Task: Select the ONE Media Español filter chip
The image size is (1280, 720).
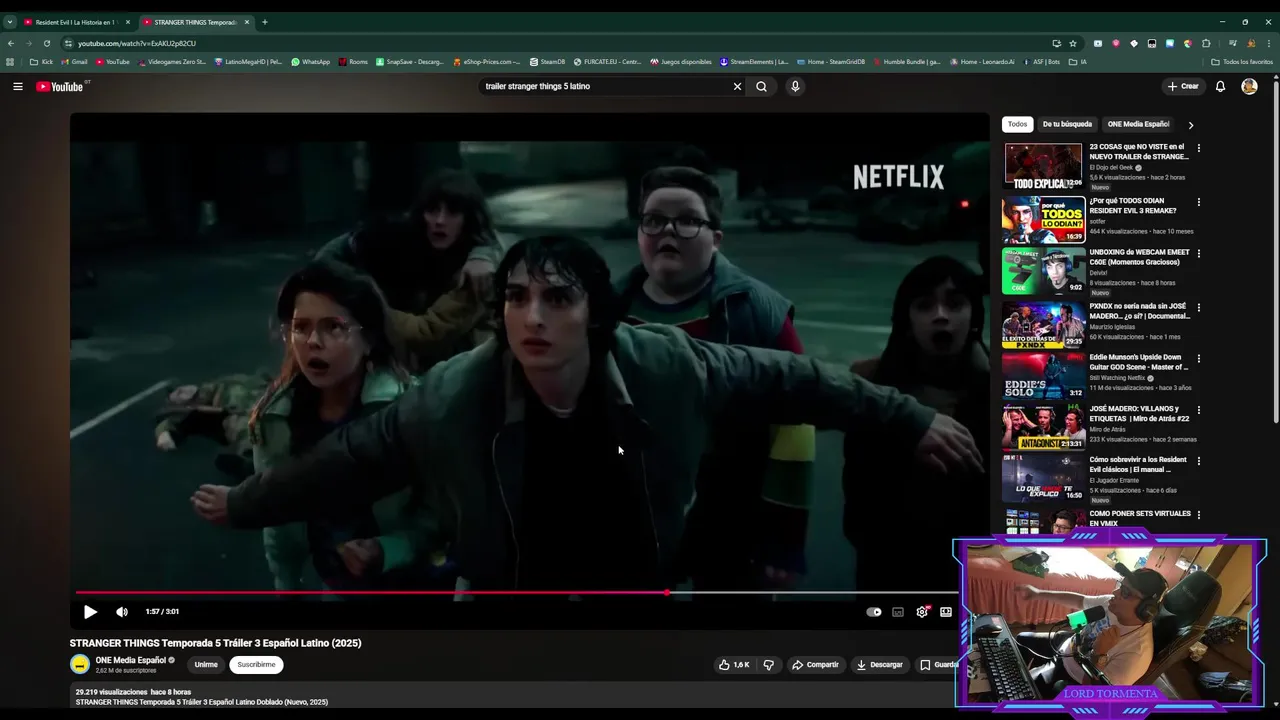Action: 1138,124
